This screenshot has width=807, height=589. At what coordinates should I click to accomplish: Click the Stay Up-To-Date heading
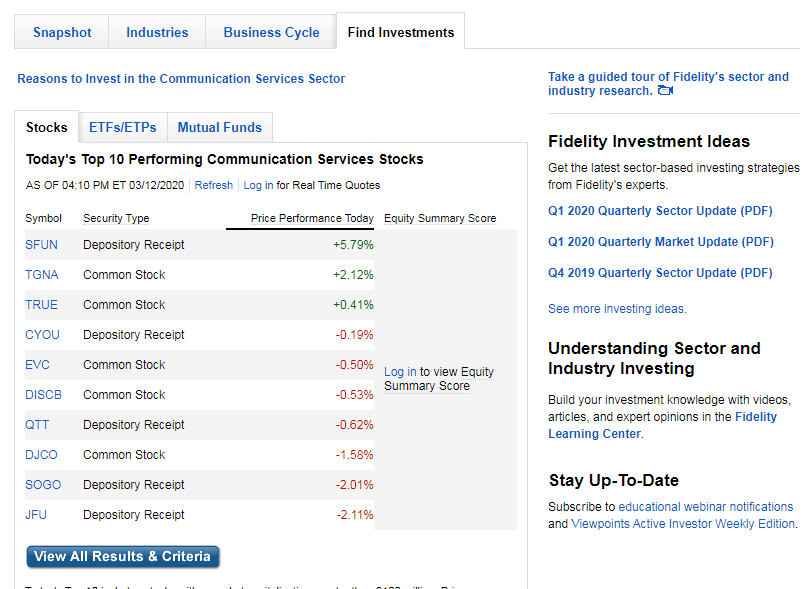click(613, 480)
